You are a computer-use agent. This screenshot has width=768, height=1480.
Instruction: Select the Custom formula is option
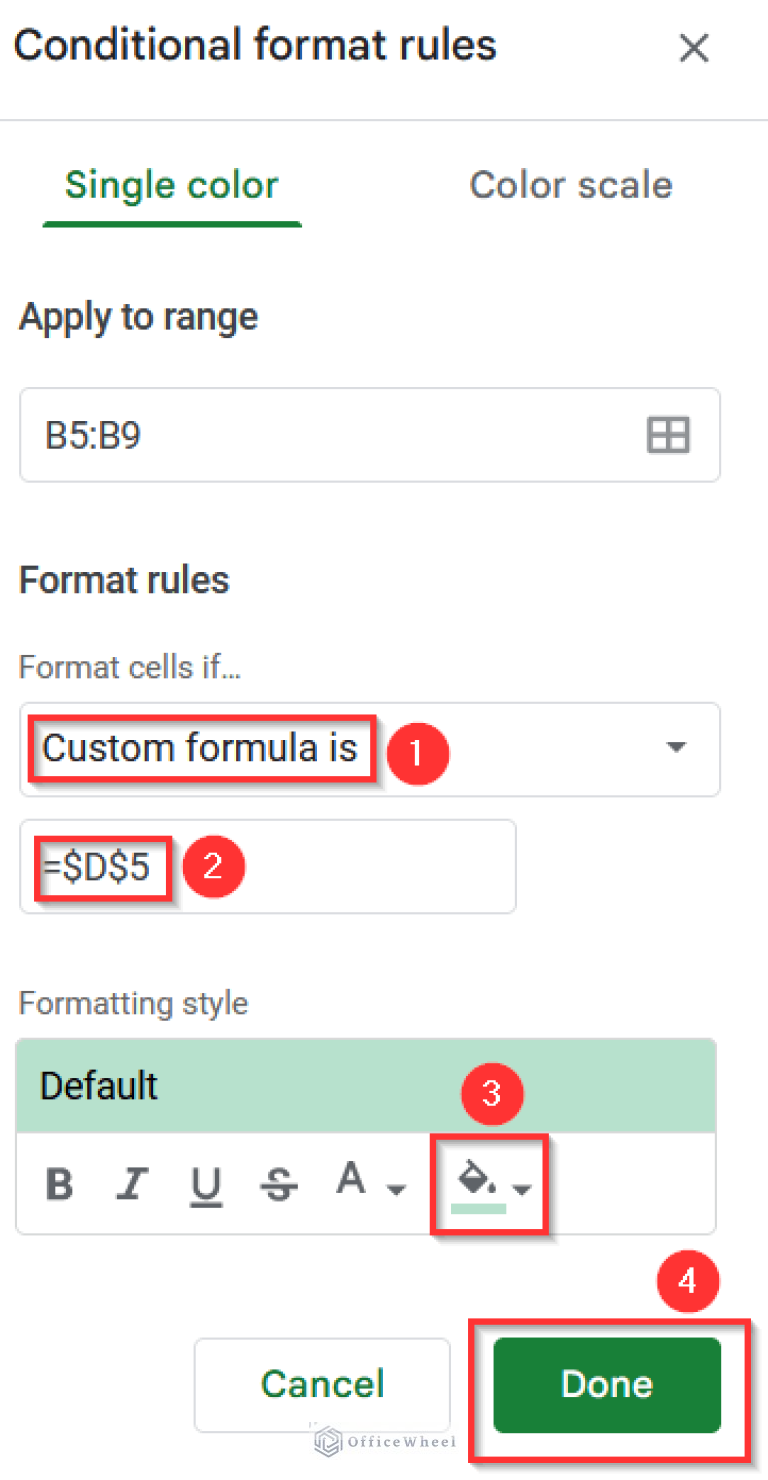[x=201, y=748]
